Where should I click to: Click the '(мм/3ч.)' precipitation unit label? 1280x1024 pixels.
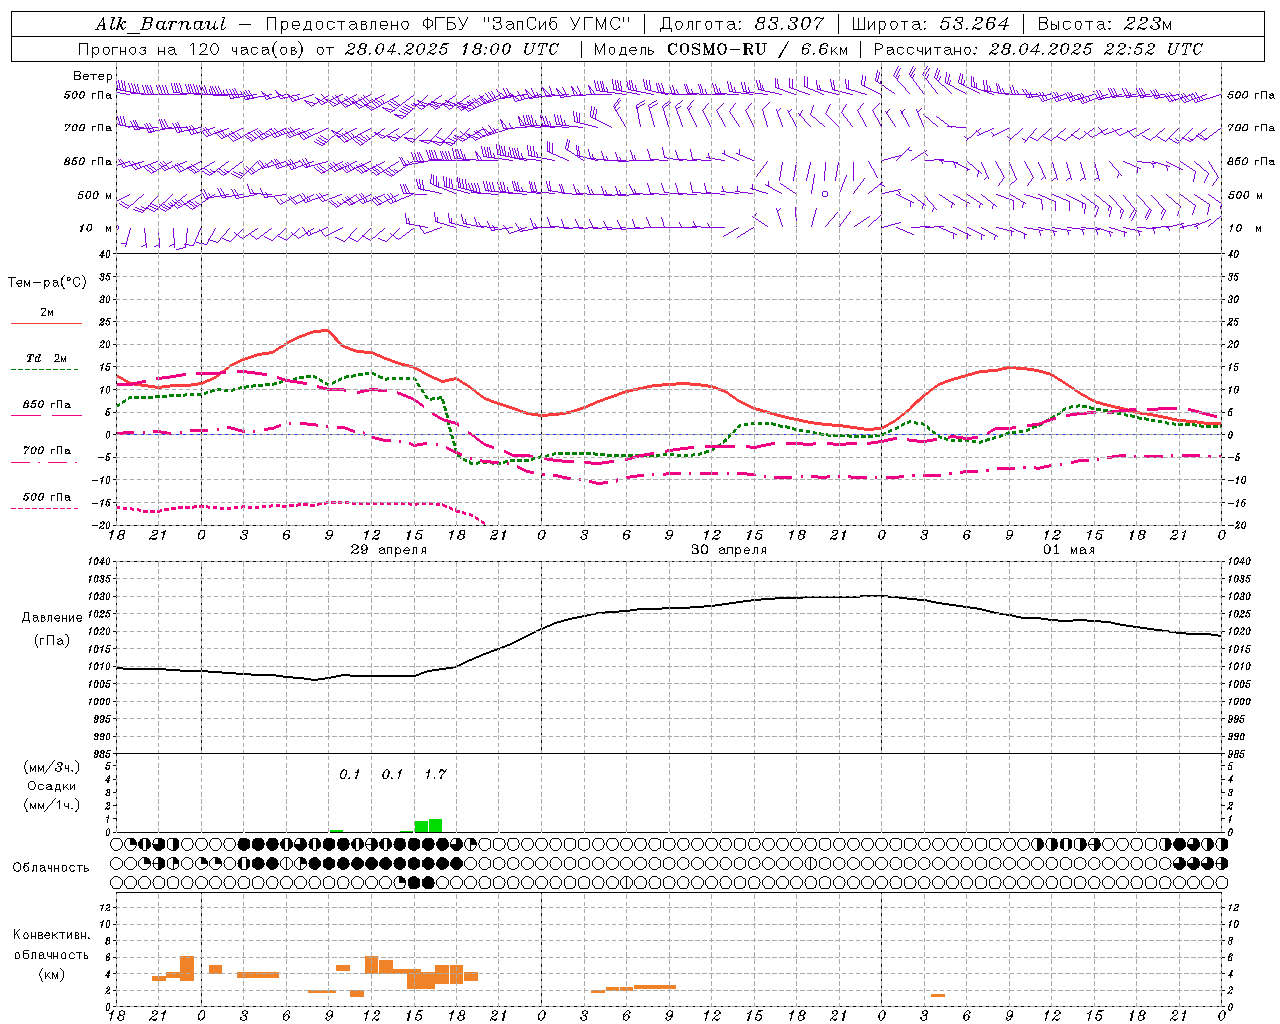tap(52, 767)
